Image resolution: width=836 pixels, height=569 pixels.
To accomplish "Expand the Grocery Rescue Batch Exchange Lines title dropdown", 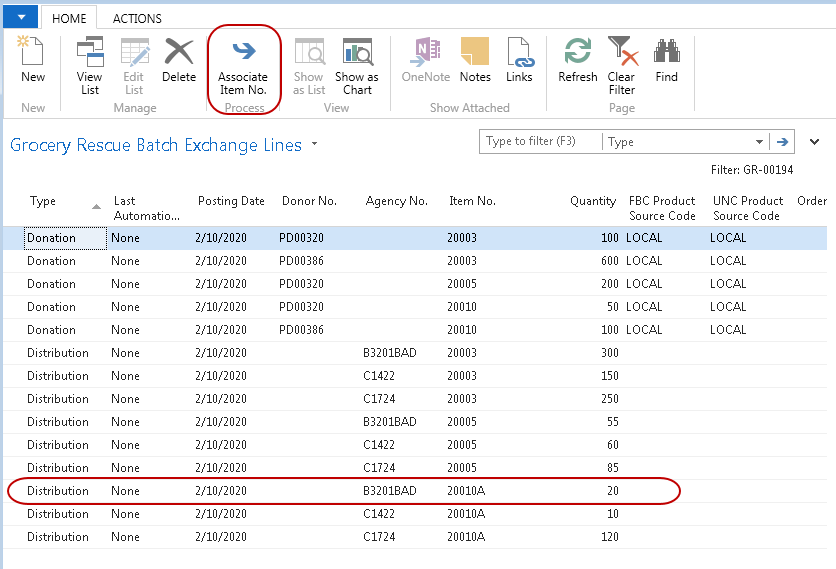I will coord(315,144).
